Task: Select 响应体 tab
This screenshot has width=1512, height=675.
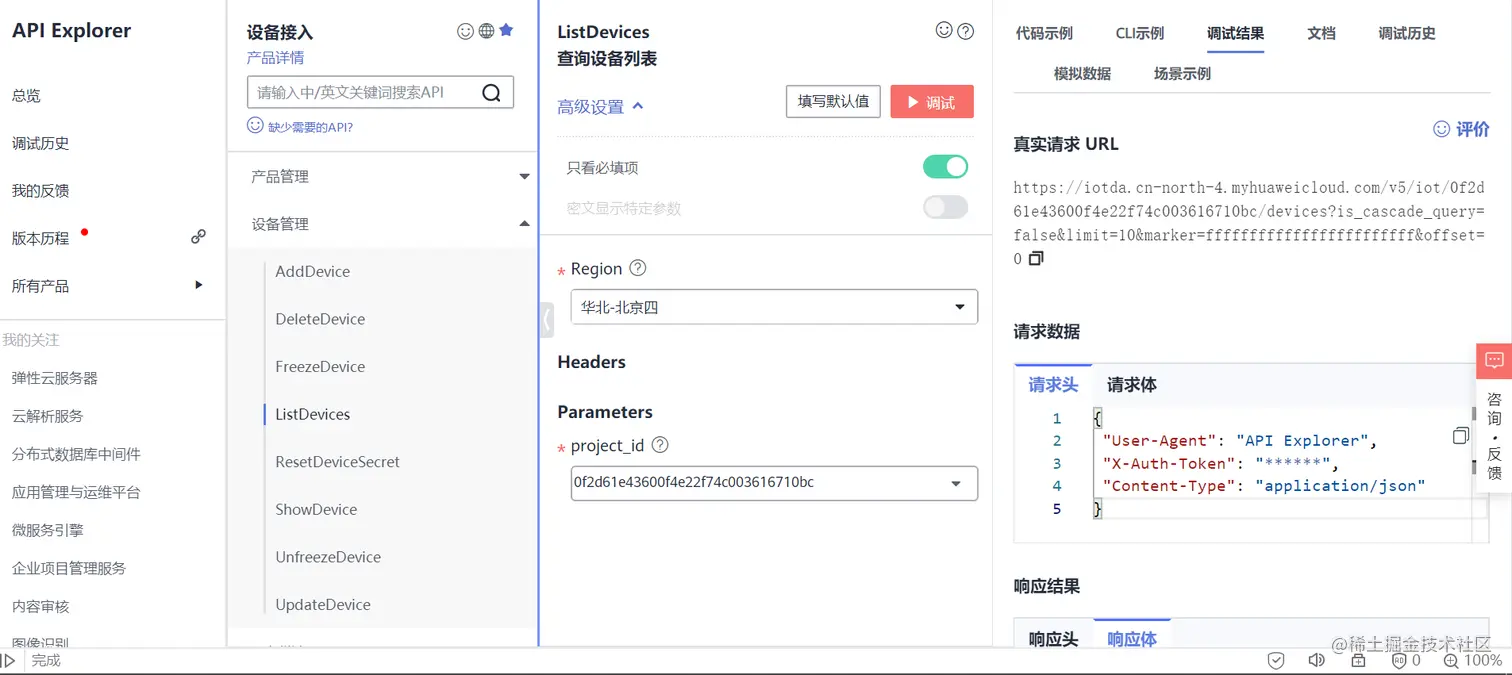Action: point(1132,639)
